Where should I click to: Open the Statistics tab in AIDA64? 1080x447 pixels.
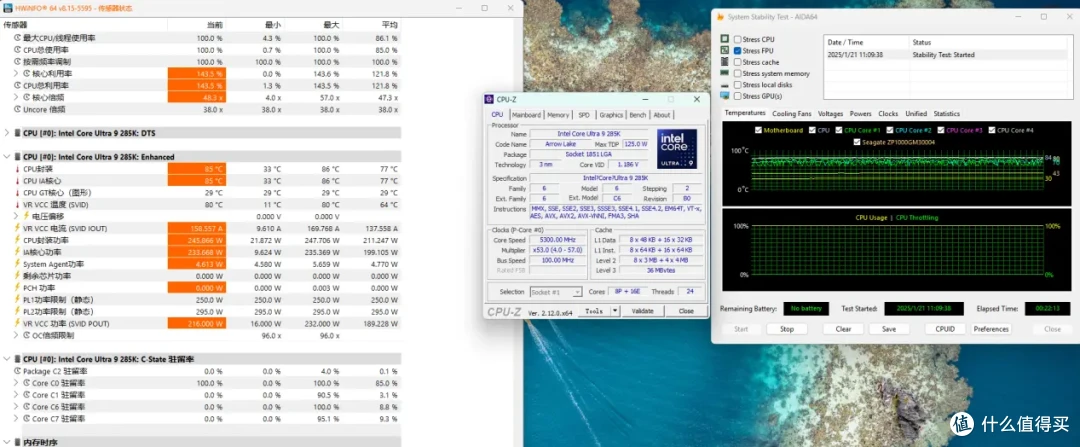[946, 114]
